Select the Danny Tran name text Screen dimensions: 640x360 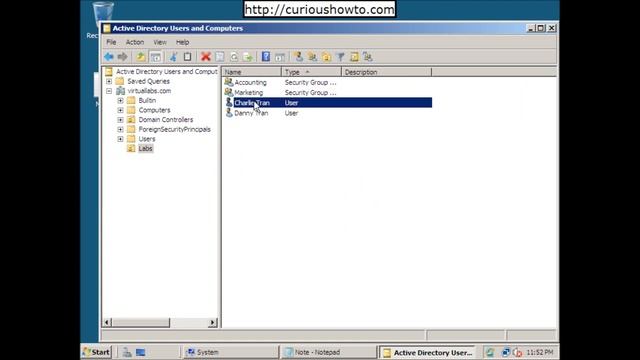click(251, 113)
